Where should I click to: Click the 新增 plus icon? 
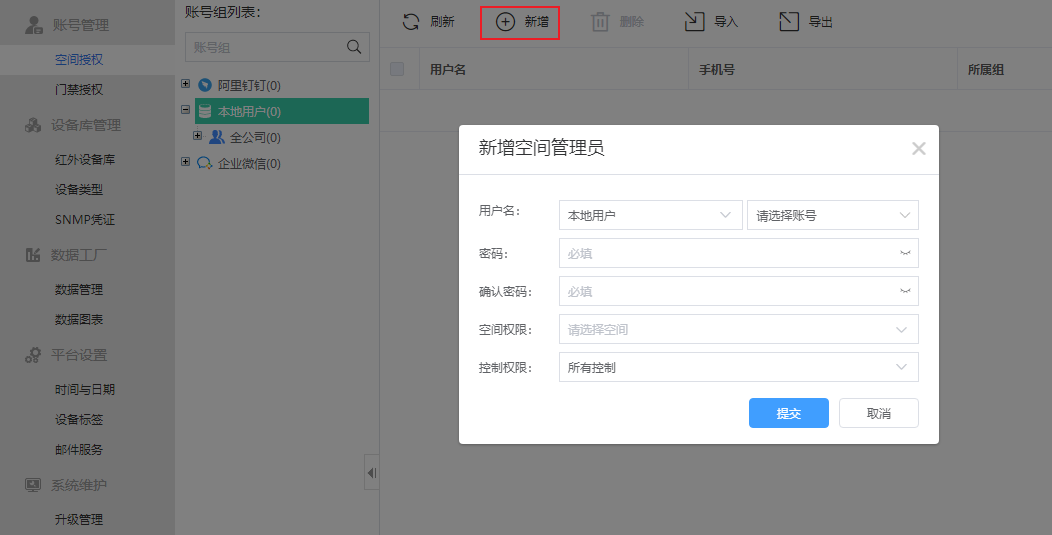(505, 22)
